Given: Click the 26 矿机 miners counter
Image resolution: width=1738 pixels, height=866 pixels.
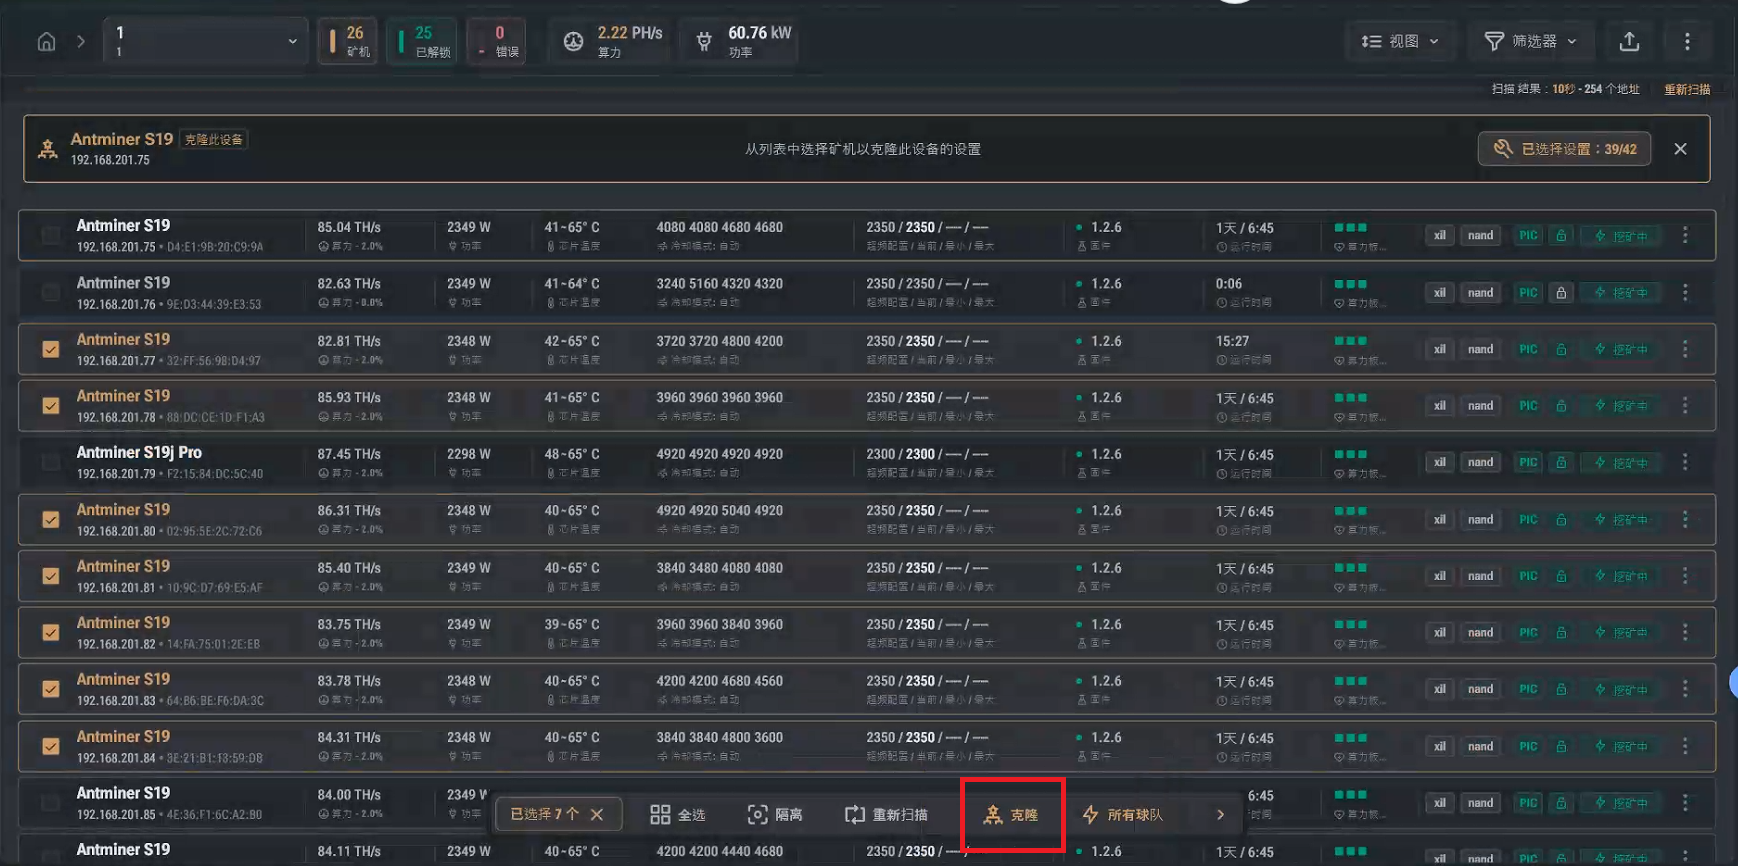Looking at the screenshot, I should click(348, 42).
